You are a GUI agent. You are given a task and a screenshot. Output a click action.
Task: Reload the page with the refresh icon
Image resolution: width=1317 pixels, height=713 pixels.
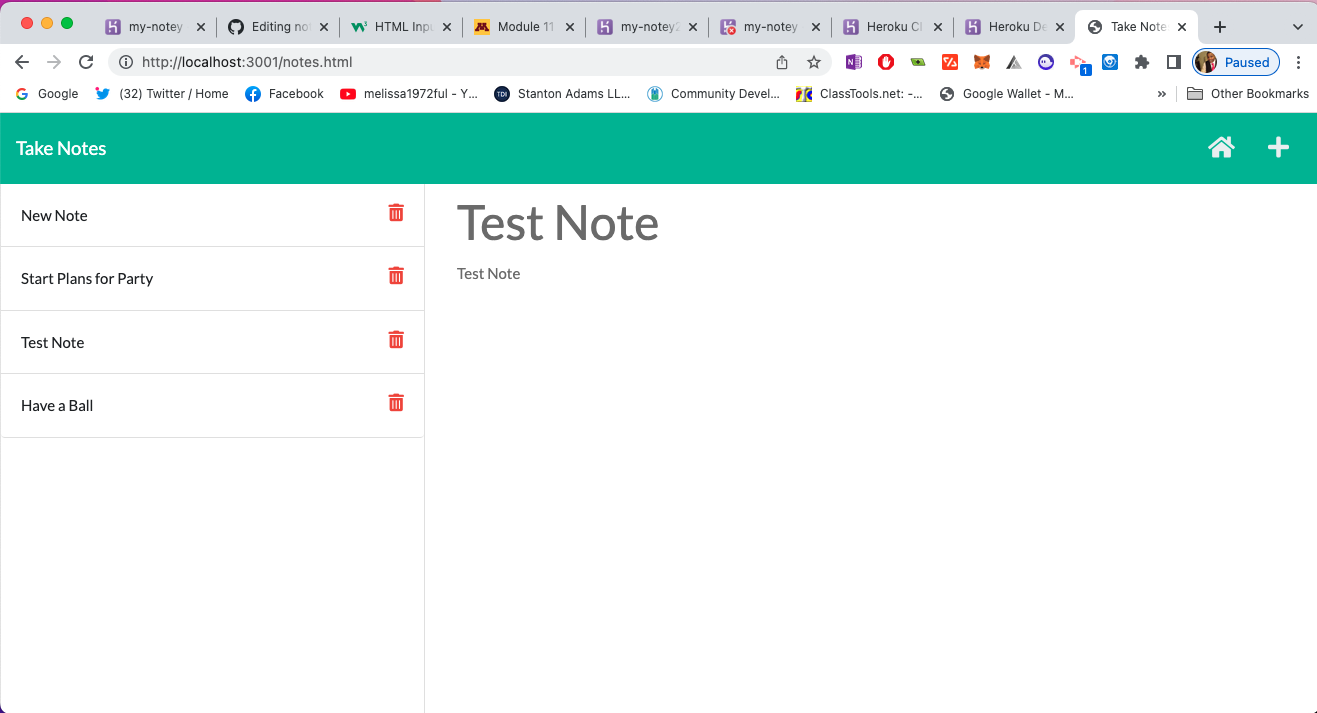point(86,61)
